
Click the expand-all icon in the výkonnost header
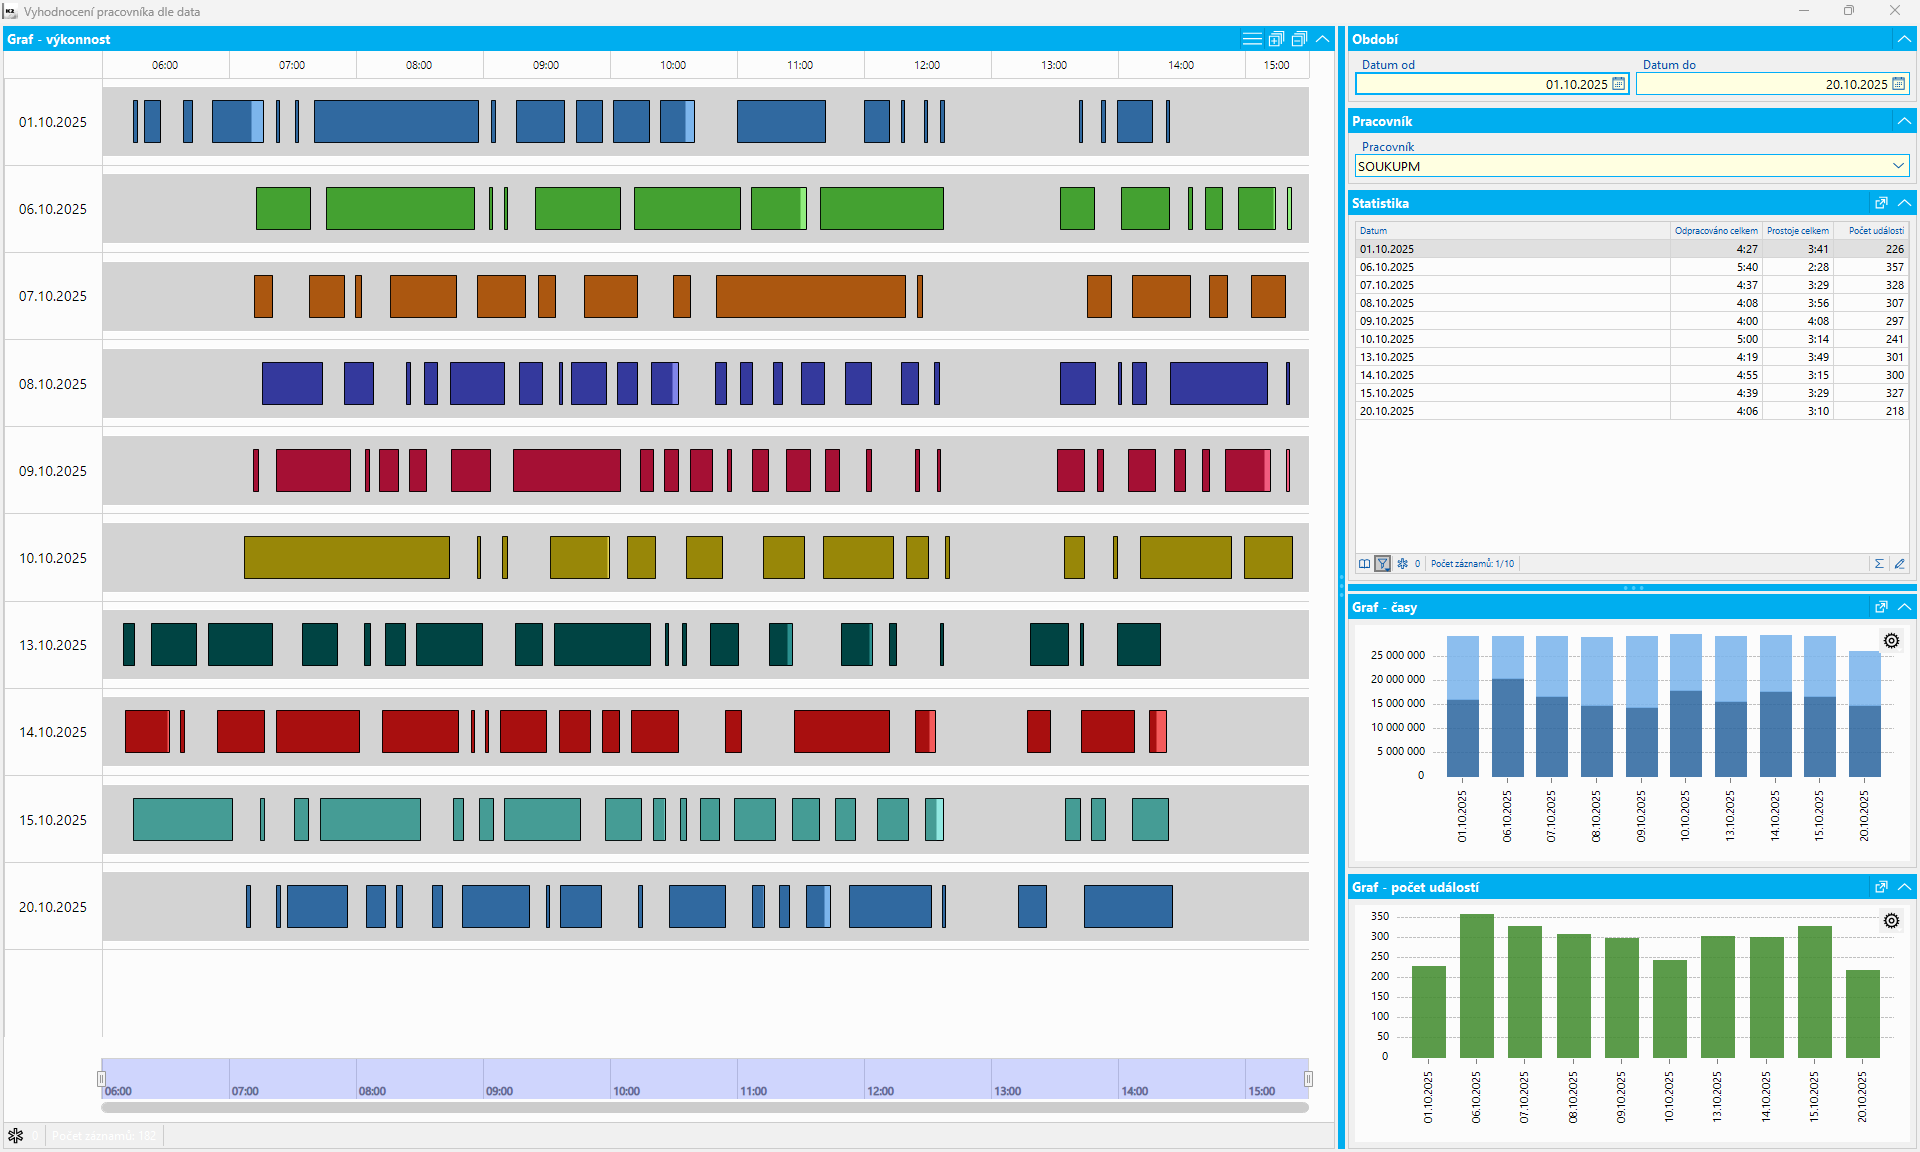tap(1276, 39)
